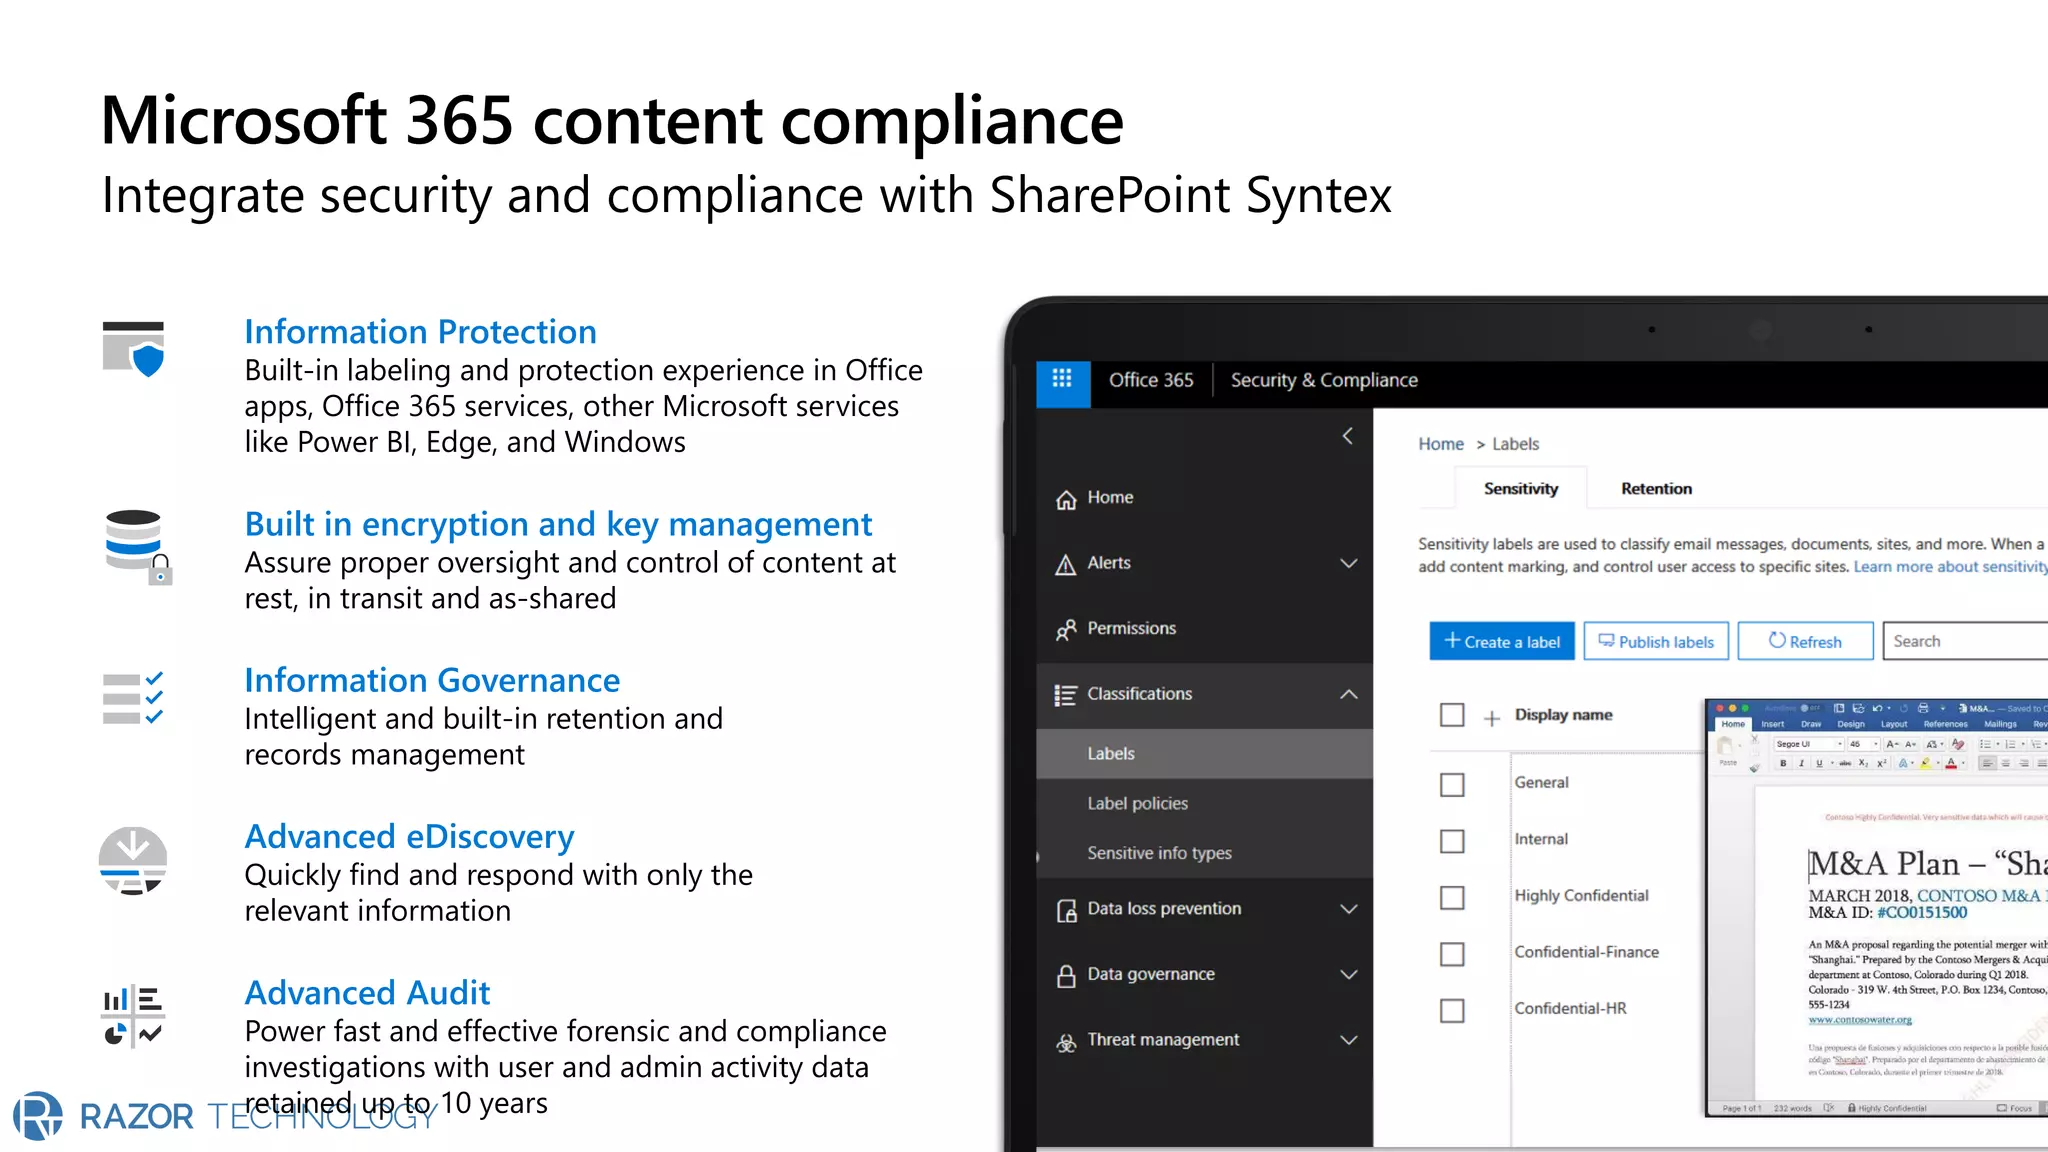Click the Threat management biohazard icon
This screenshot has height=1152, width=2048.
tap(1066, 1042)
